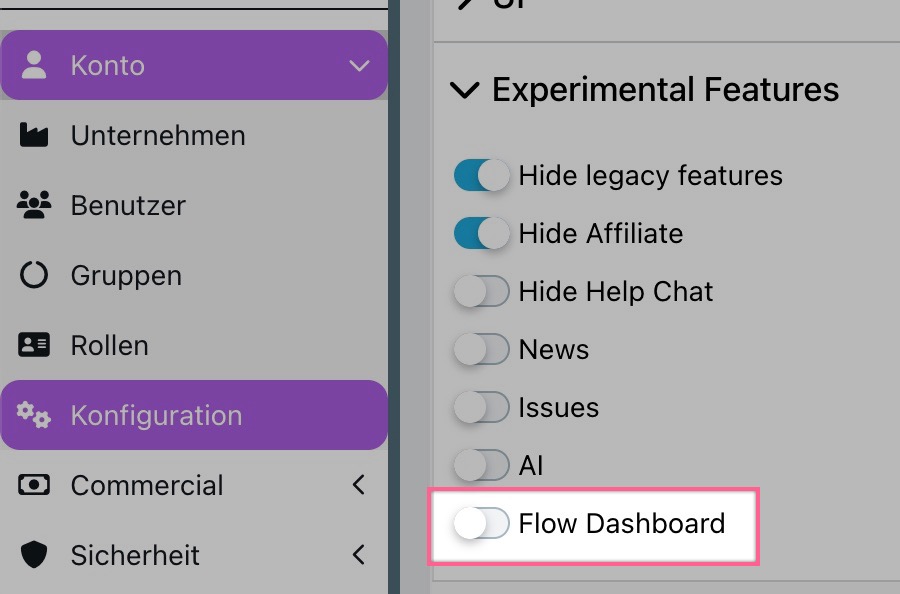
Task: Collapse the Konto section chevron
Action: (x=359, y=65)
